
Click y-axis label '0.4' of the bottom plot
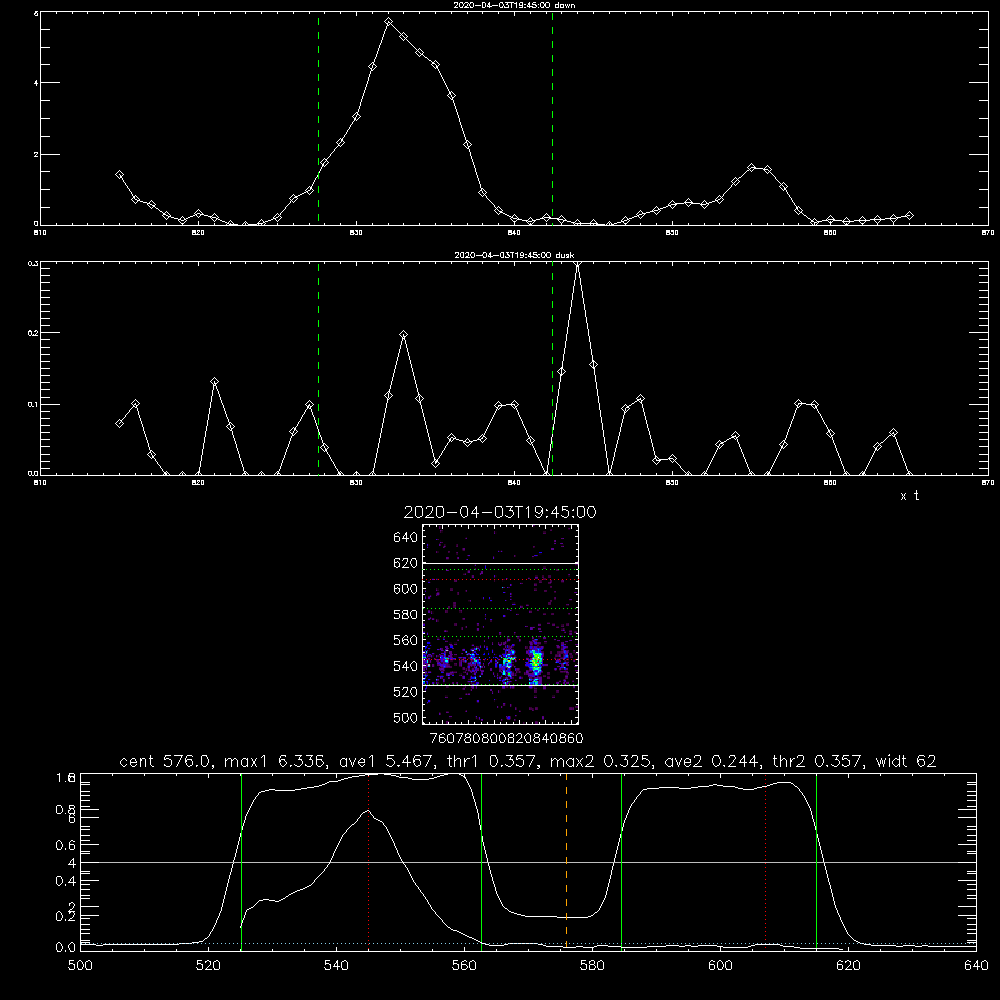(x=66, y=881)
